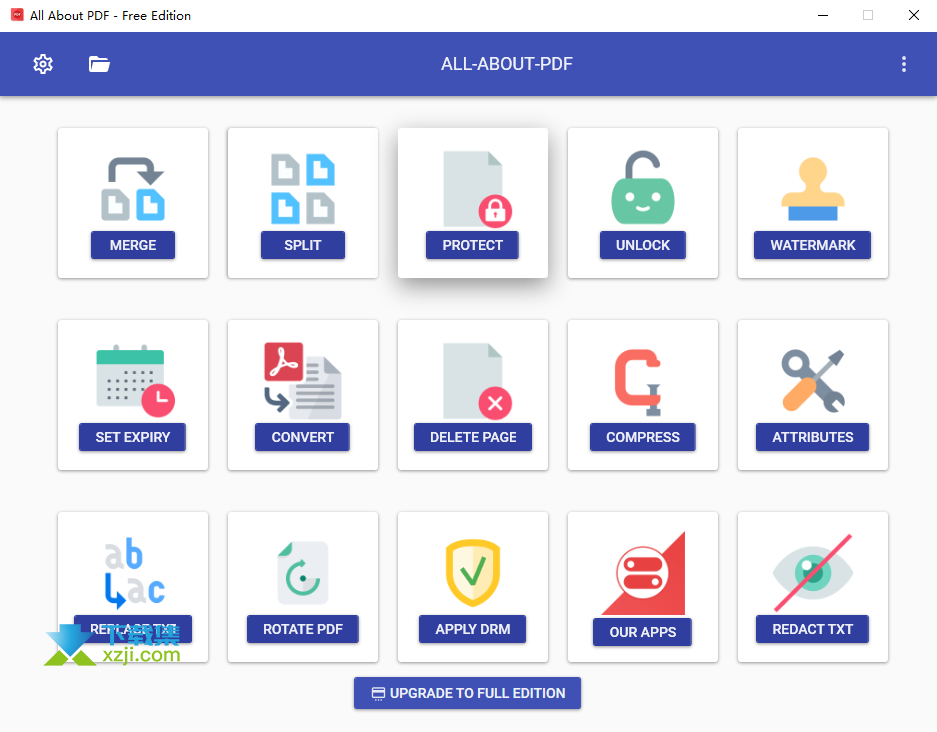Click the Replace Text ab-ac icon
Viewport: 937px width, 732px height.
(134, 573)
